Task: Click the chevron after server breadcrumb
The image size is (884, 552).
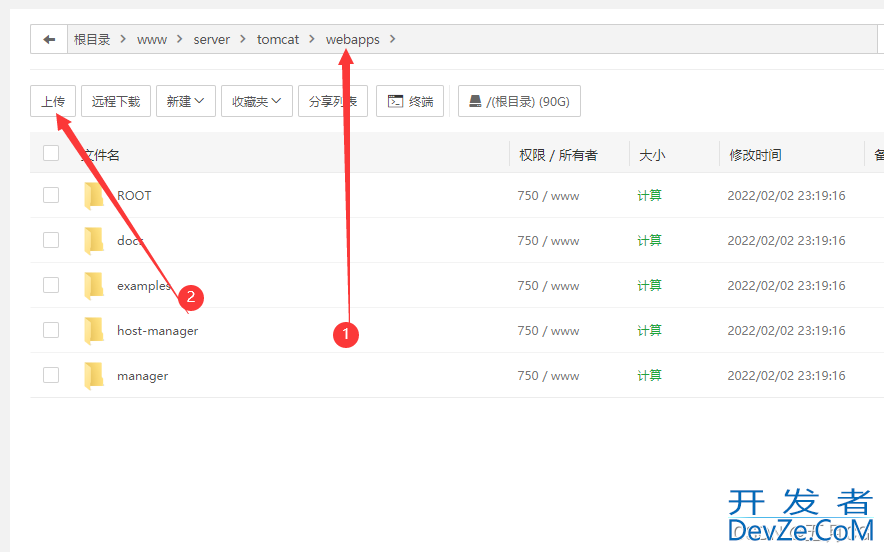Action: coord(243,39)
